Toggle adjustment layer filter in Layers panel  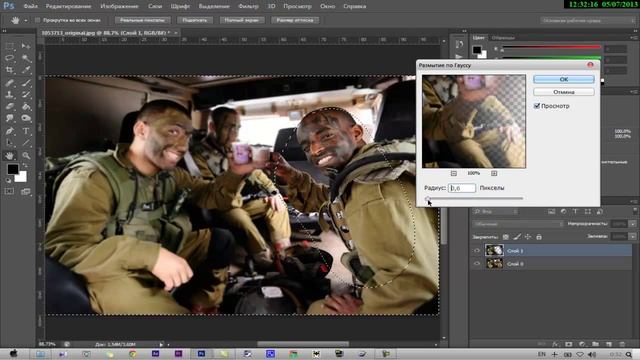pos(563,211)
